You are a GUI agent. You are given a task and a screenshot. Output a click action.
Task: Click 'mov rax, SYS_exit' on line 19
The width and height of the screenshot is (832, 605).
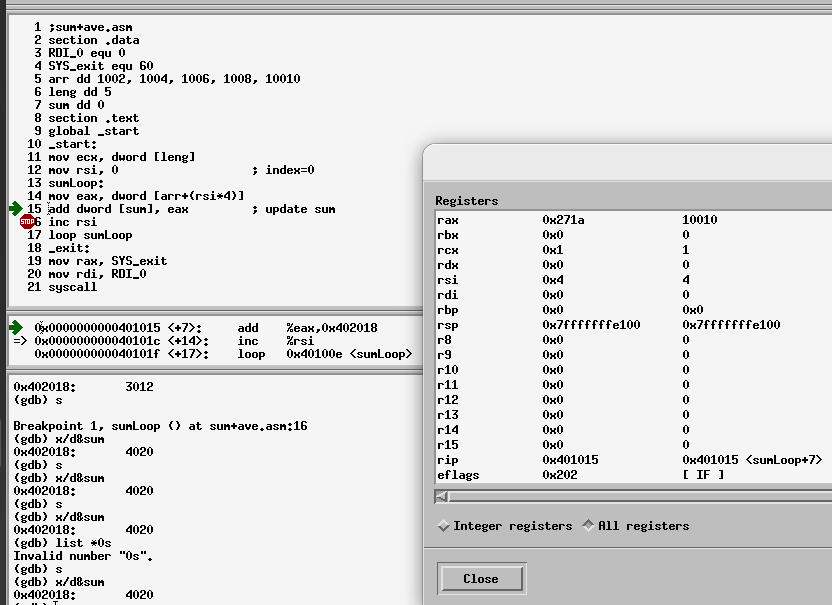pyautogui.click(x=108, y=261)
